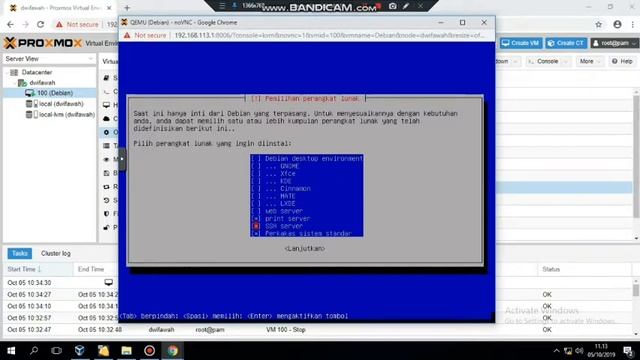Open the Console dropdown arrow
Image resolution: width=640 pixels, height=360 pixels.
(x=565, y=61)
